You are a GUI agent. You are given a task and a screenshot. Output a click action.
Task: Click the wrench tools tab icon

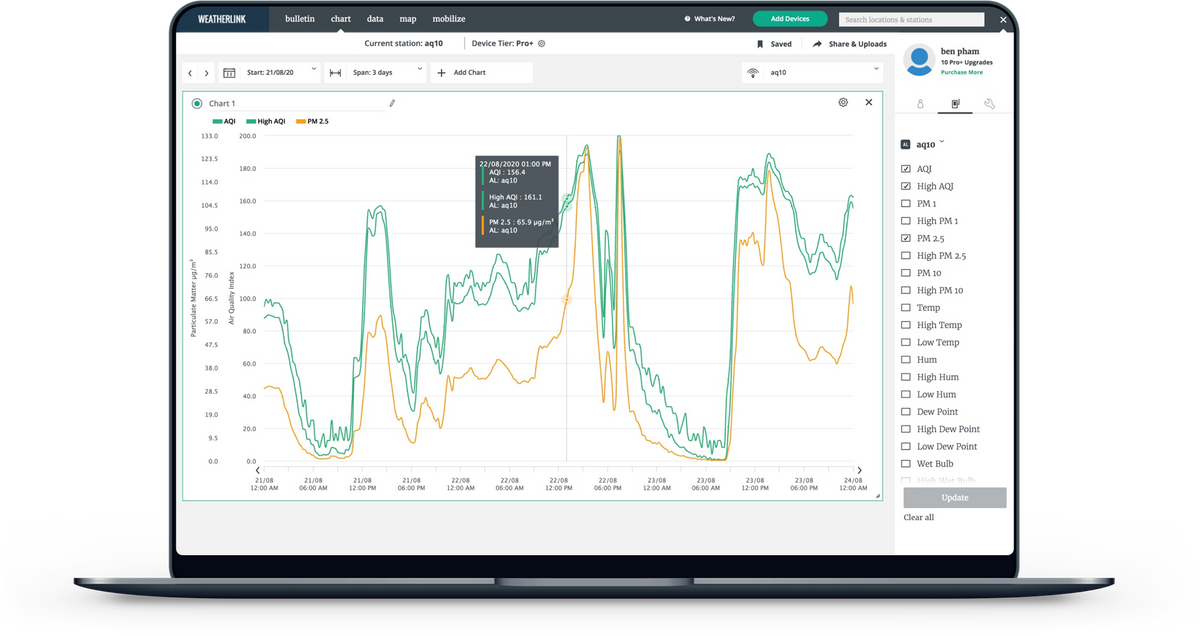coord(989,104)
